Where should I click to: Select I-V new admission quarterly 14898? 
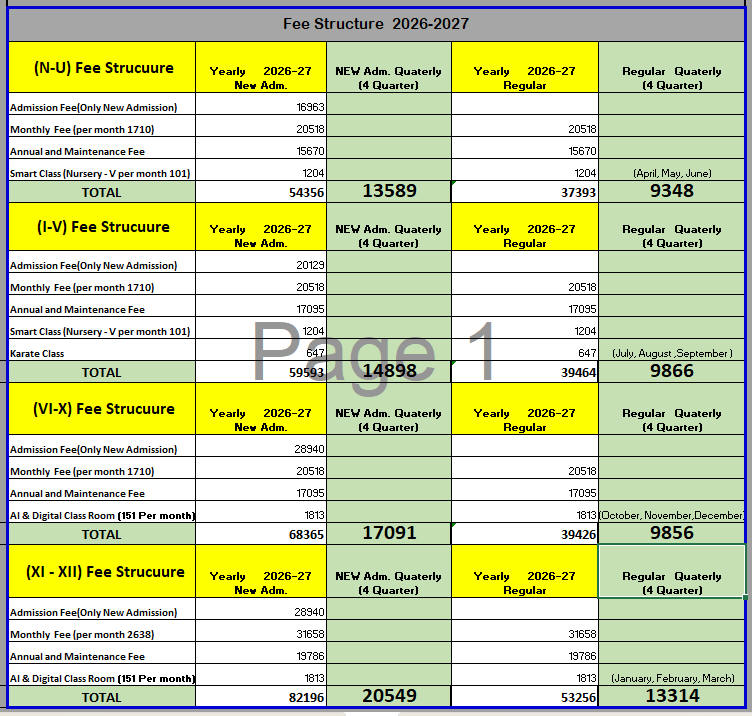(x=389, y=371)
